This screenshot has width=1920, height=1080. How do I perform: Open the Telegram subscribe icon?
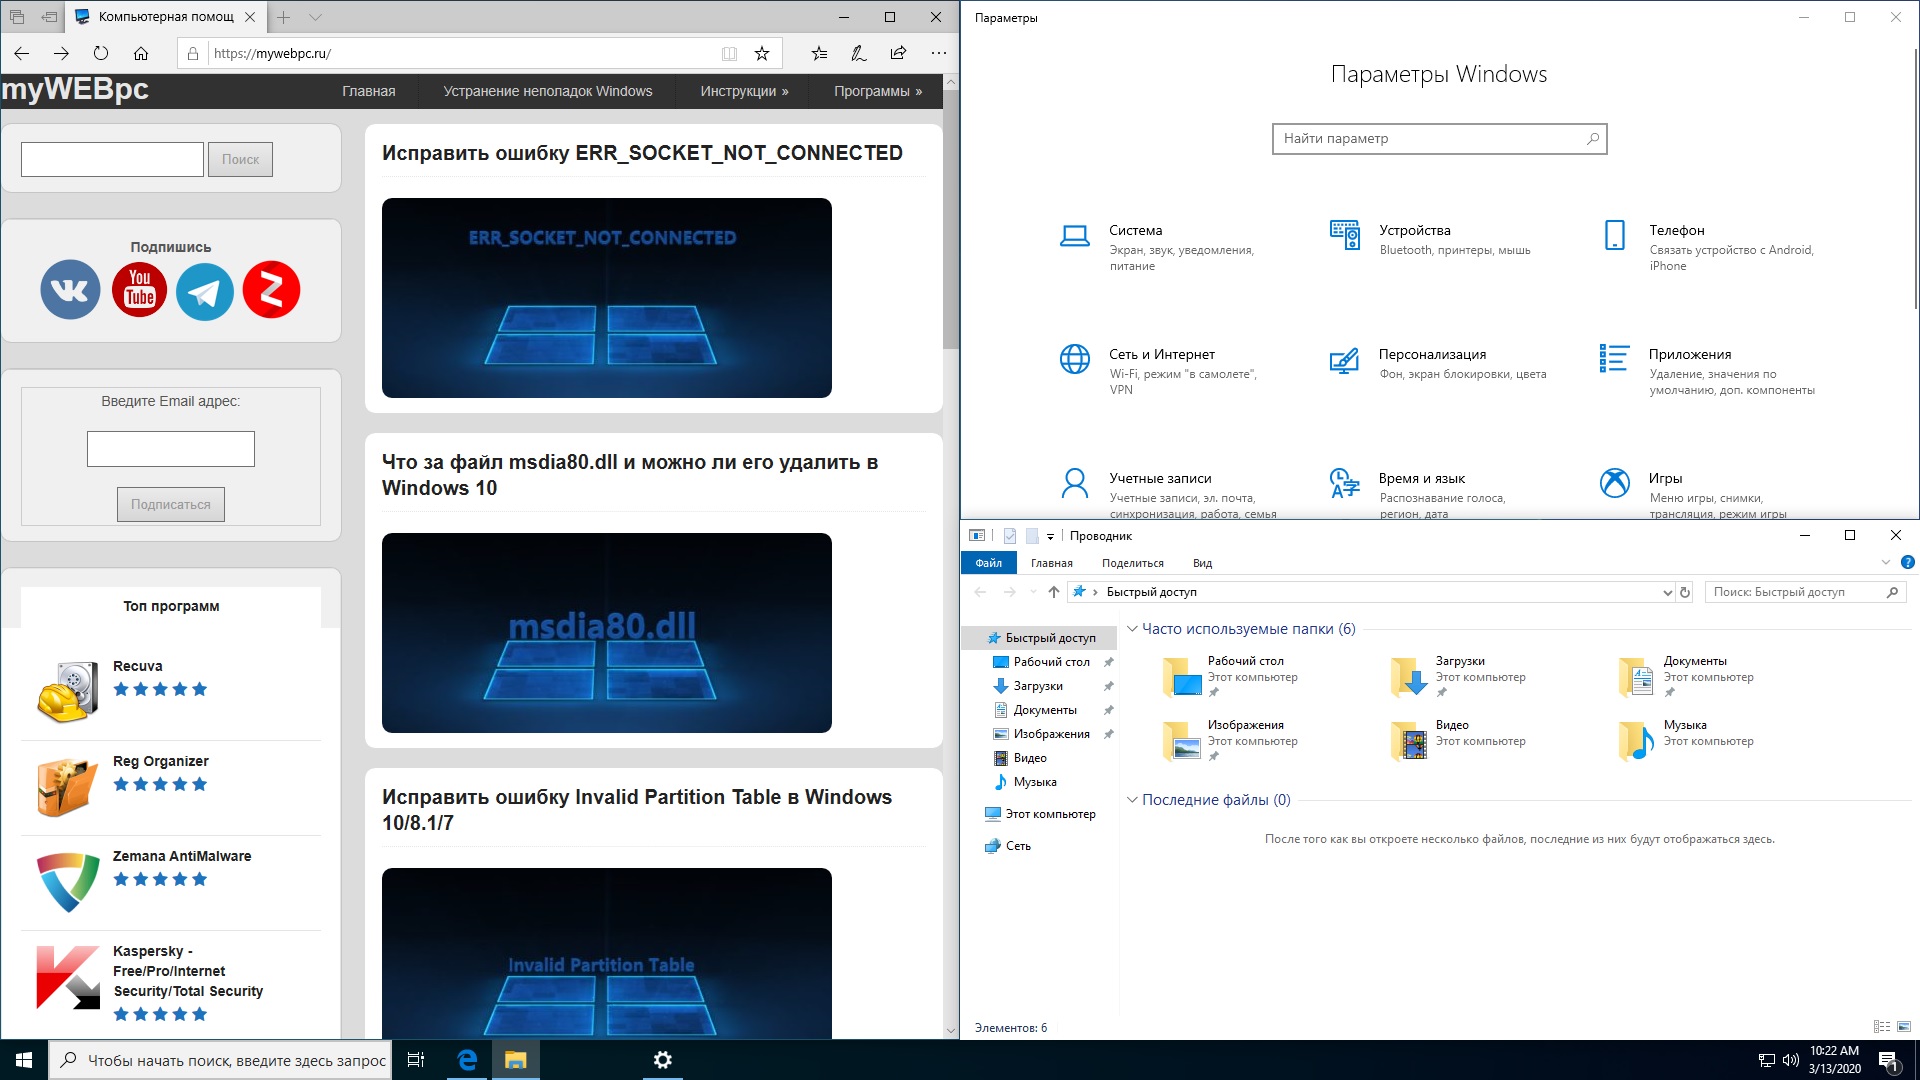tap(205, 291)
